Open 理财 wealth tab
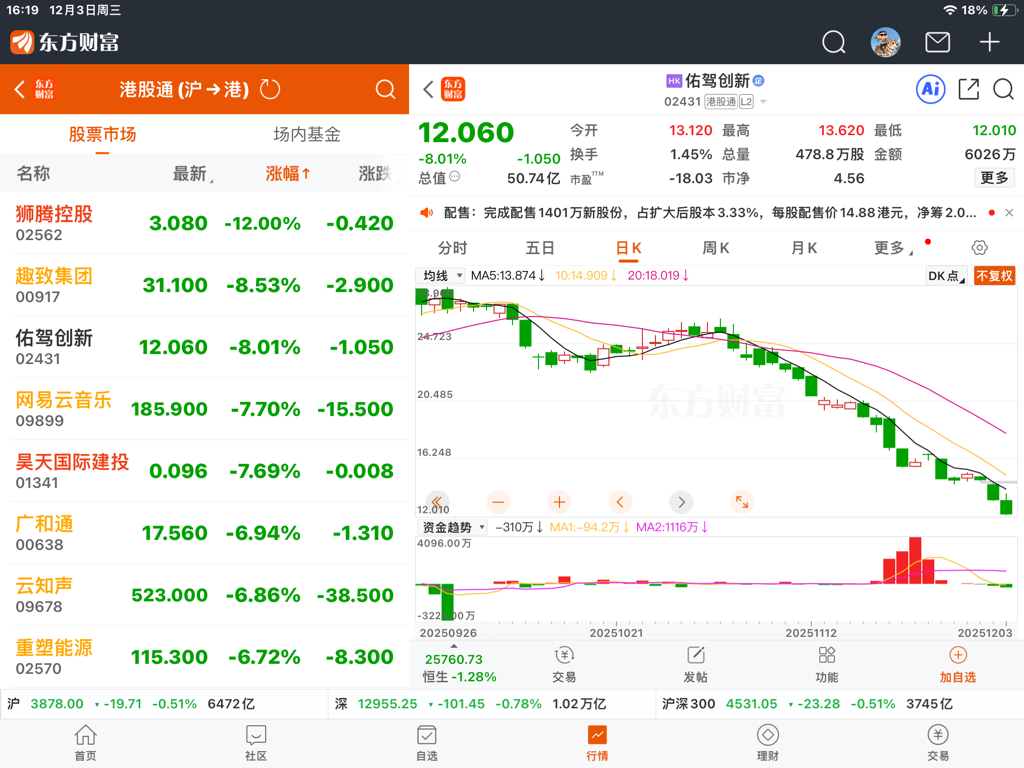 pyautogui.click(x=767, y=743)
